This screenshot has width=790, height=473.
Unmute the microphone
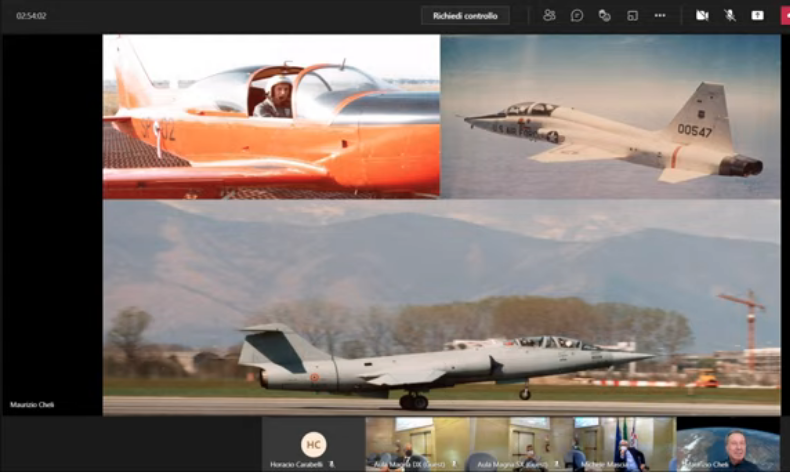click(x=730, y=16)
